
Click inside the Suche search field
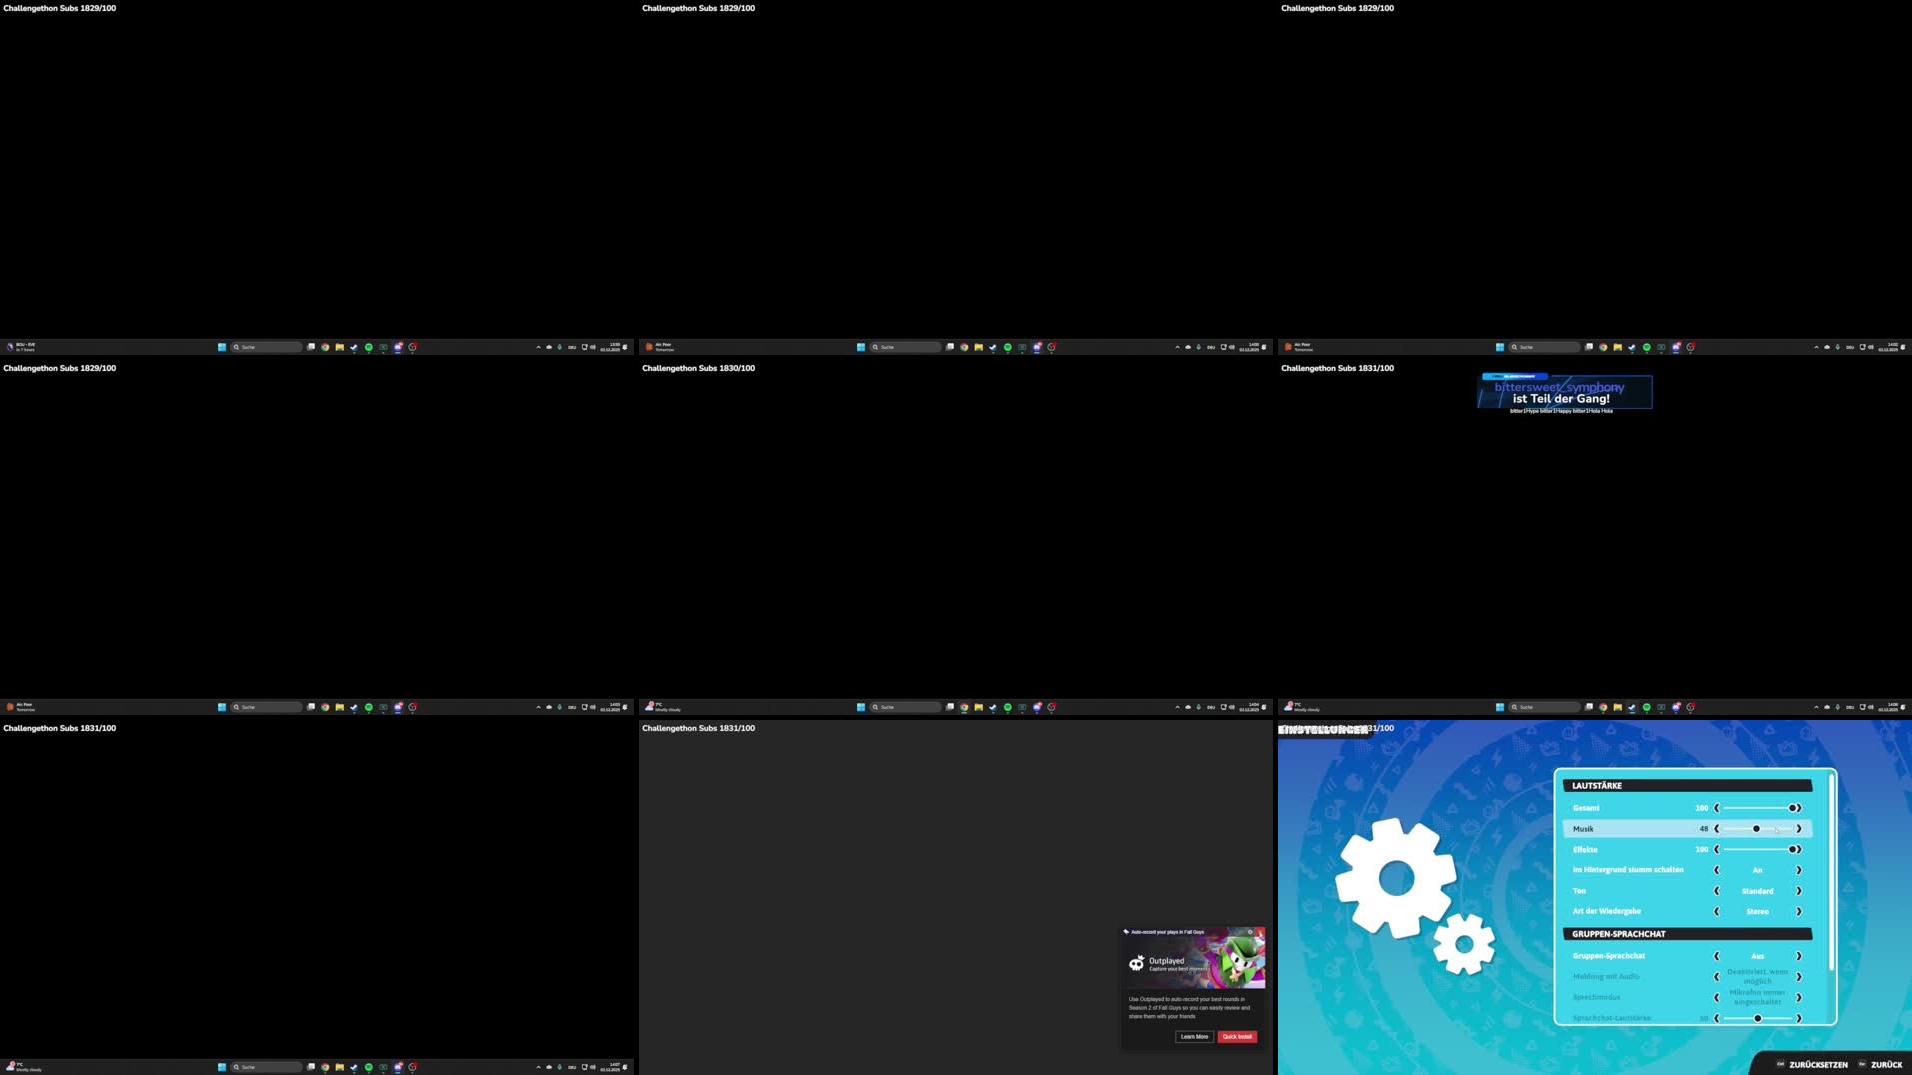click(265, 1067)
